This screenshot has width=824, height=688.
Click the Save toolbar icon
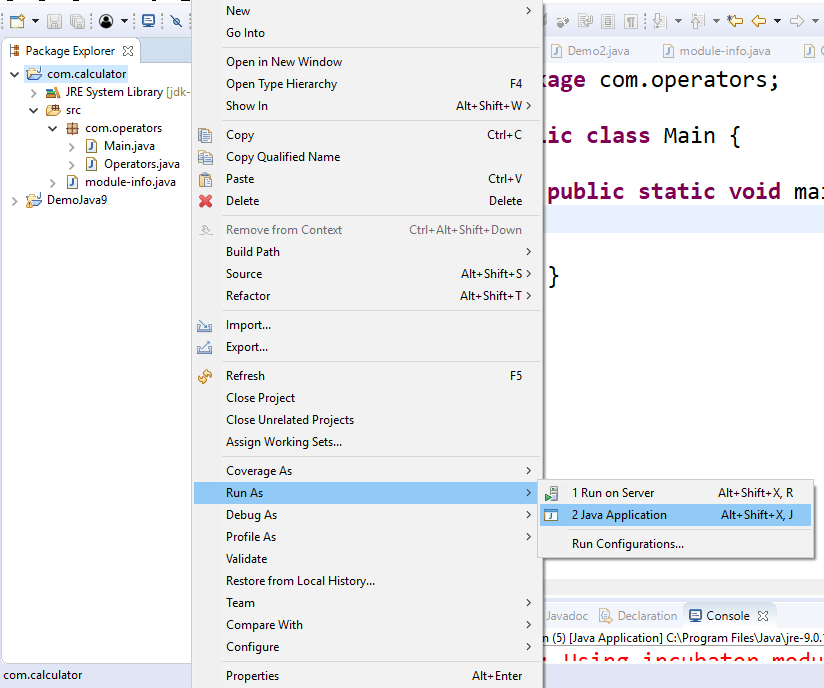(55, 20)
